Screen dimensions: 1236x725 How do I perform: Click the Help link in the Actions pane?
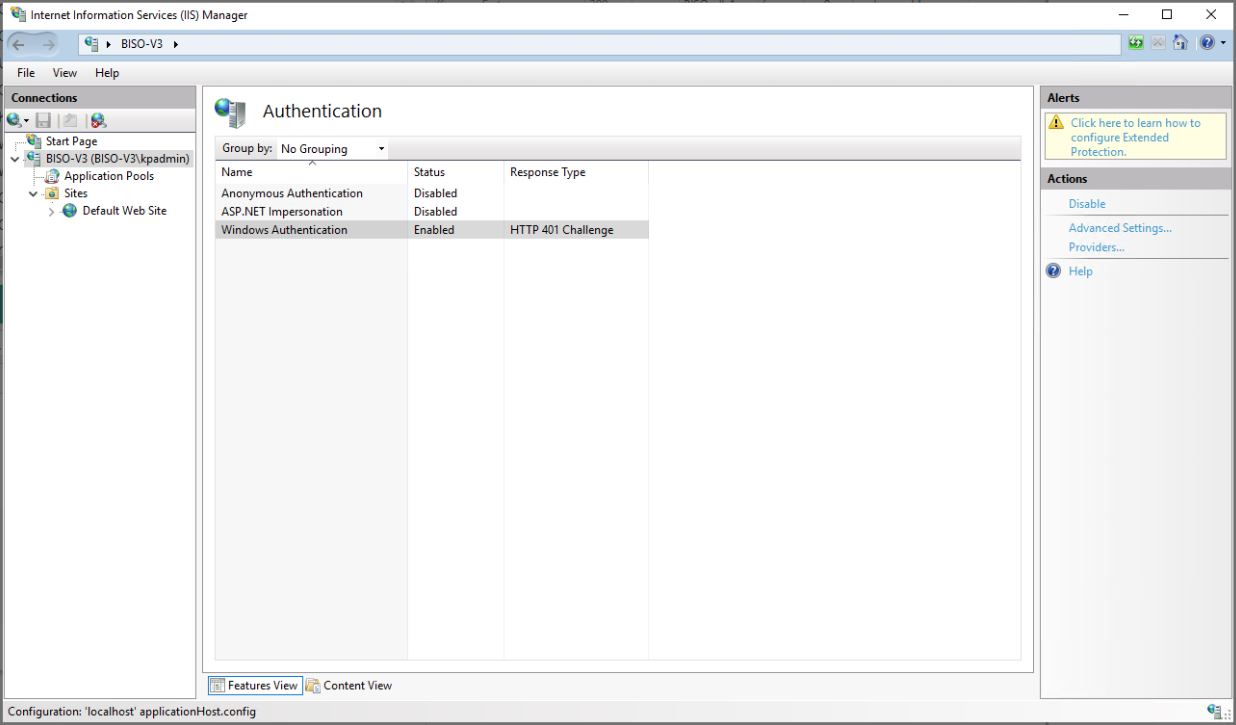tap(1080, 271)
